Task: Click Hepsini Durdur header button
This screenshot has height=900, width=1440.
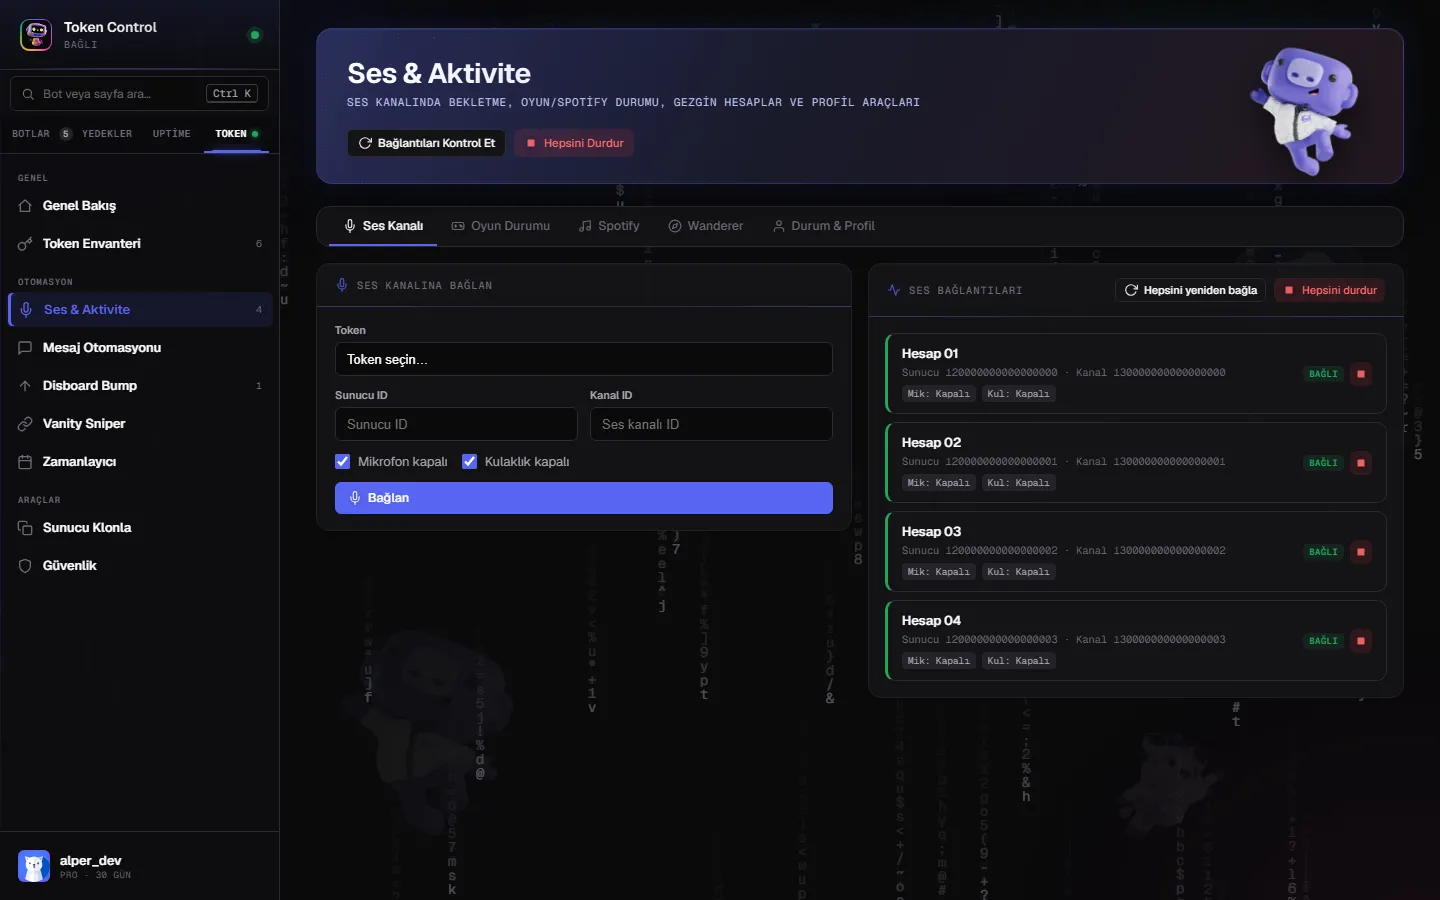Action: point(574,143)
